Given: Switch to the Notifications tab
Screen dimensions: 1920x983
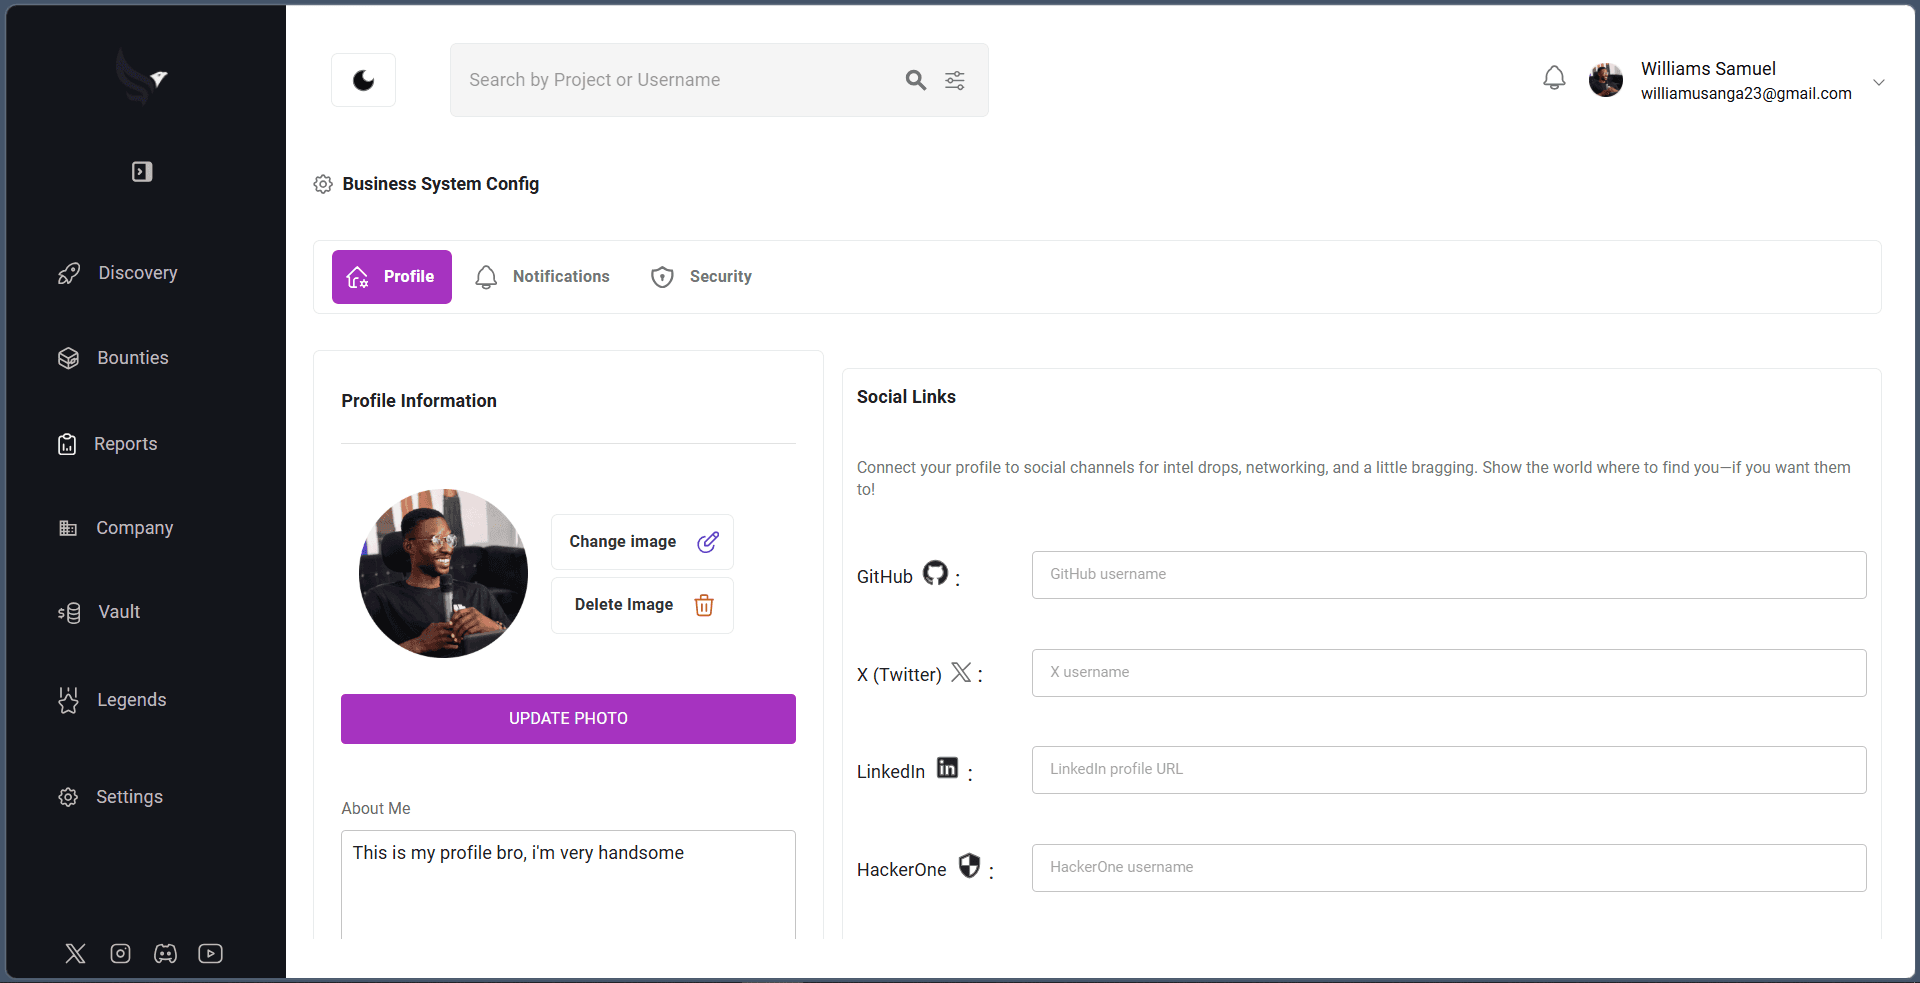Looking at the screenshot, I should pyautogui.click(x=542, y=277).
